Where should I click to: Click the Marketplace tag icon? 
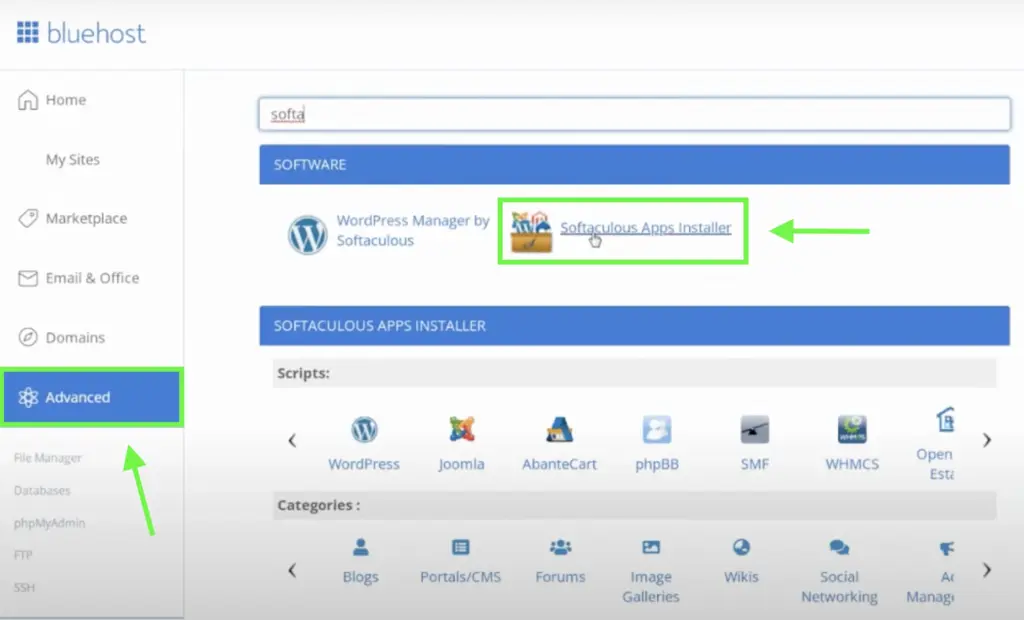click(x=27, y=218)
